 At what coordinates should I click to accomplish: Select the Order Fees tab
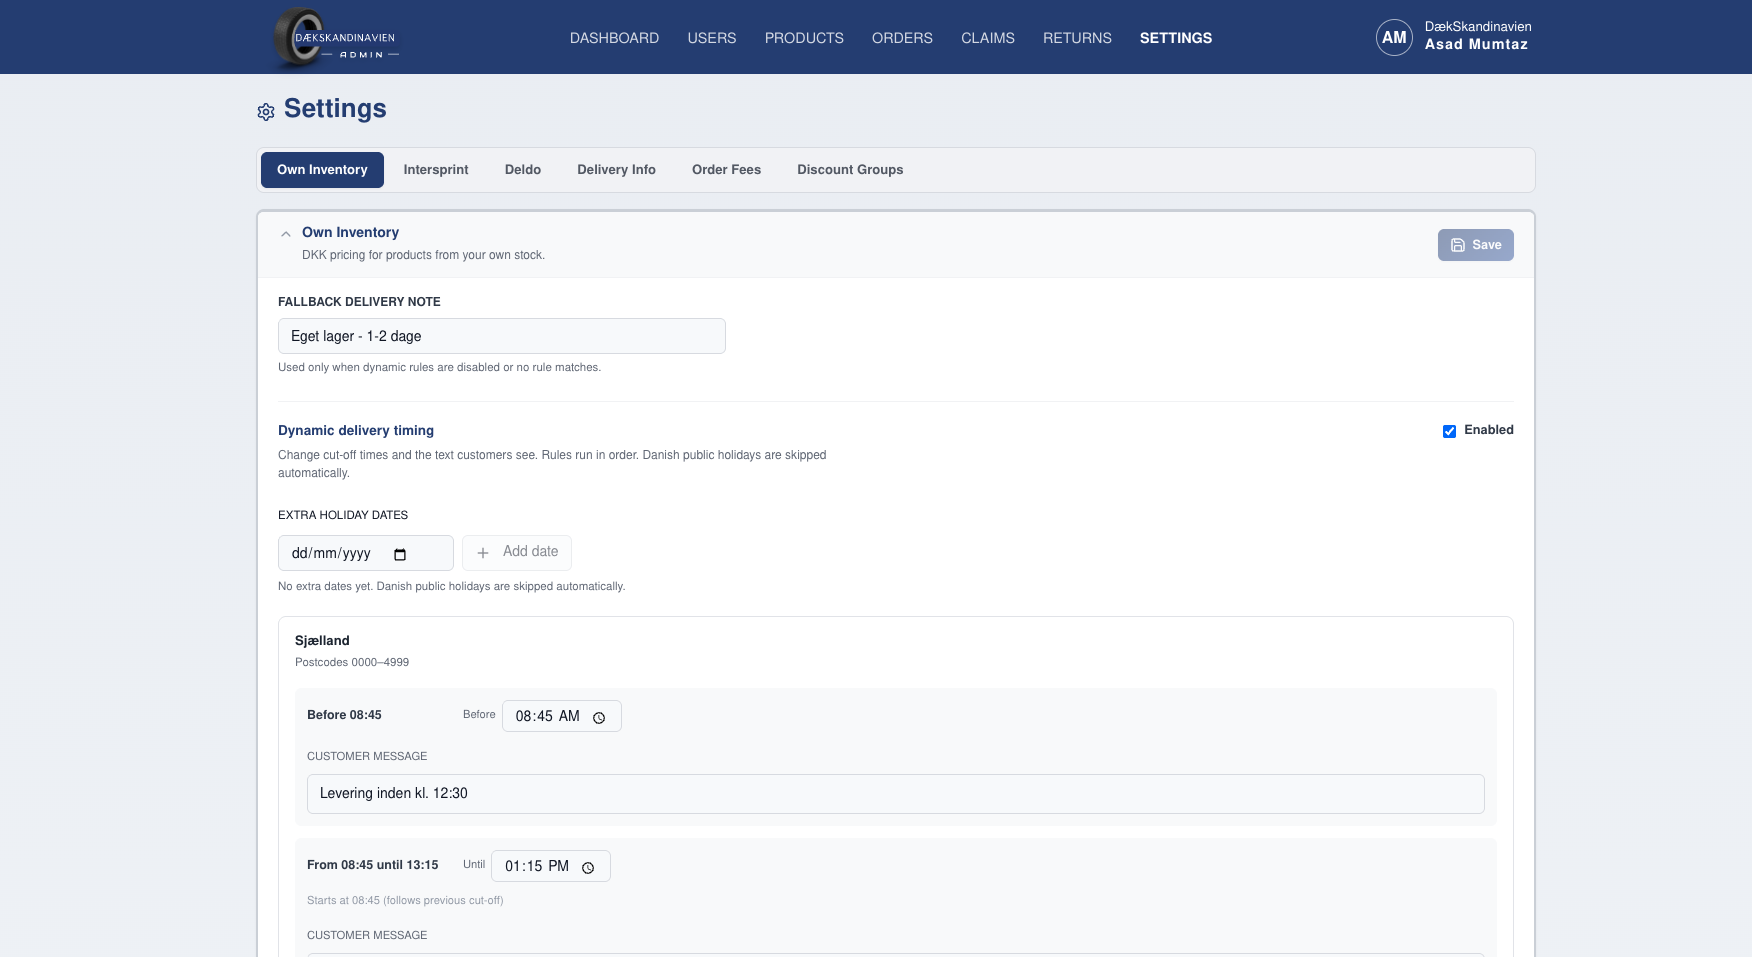726,170
